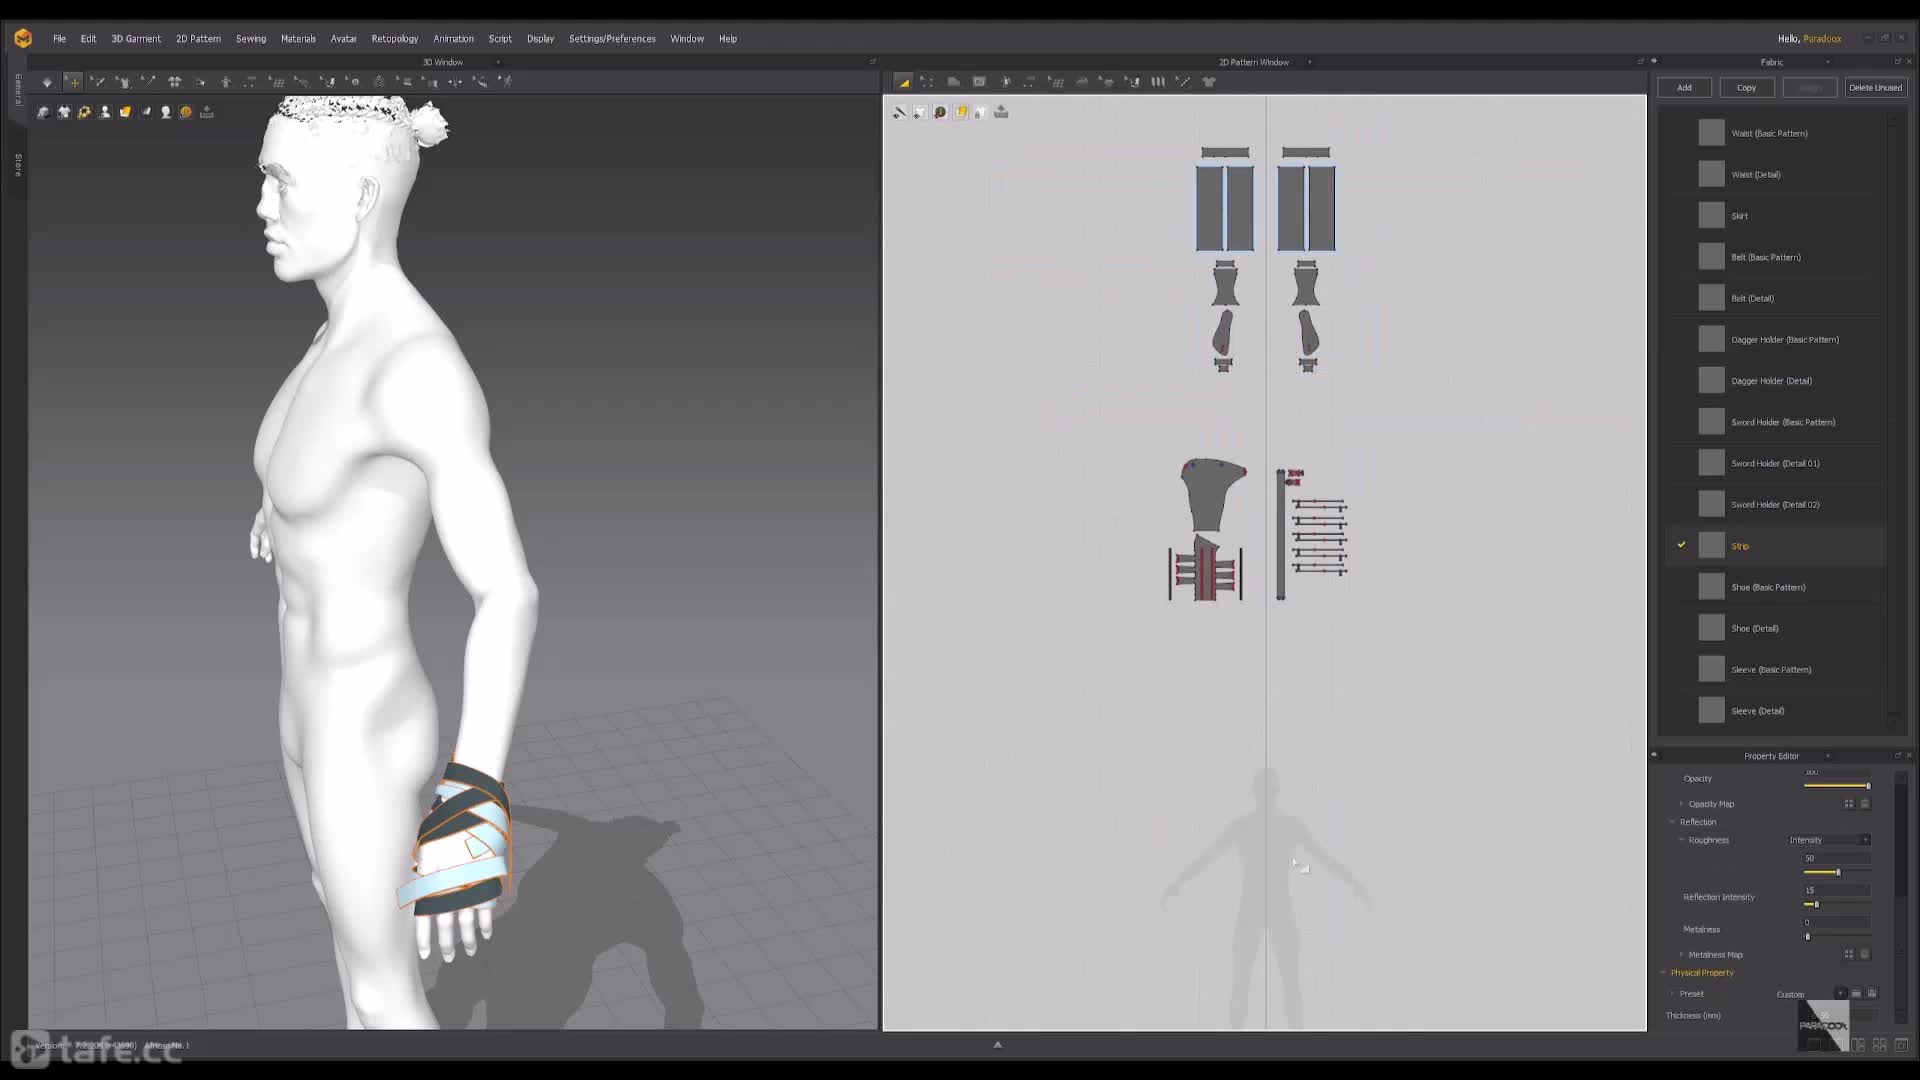This screenshot has height=1080, width=1920.
Task: Select the Skirt fabric thumbnail
Action: coord(1711,215)
